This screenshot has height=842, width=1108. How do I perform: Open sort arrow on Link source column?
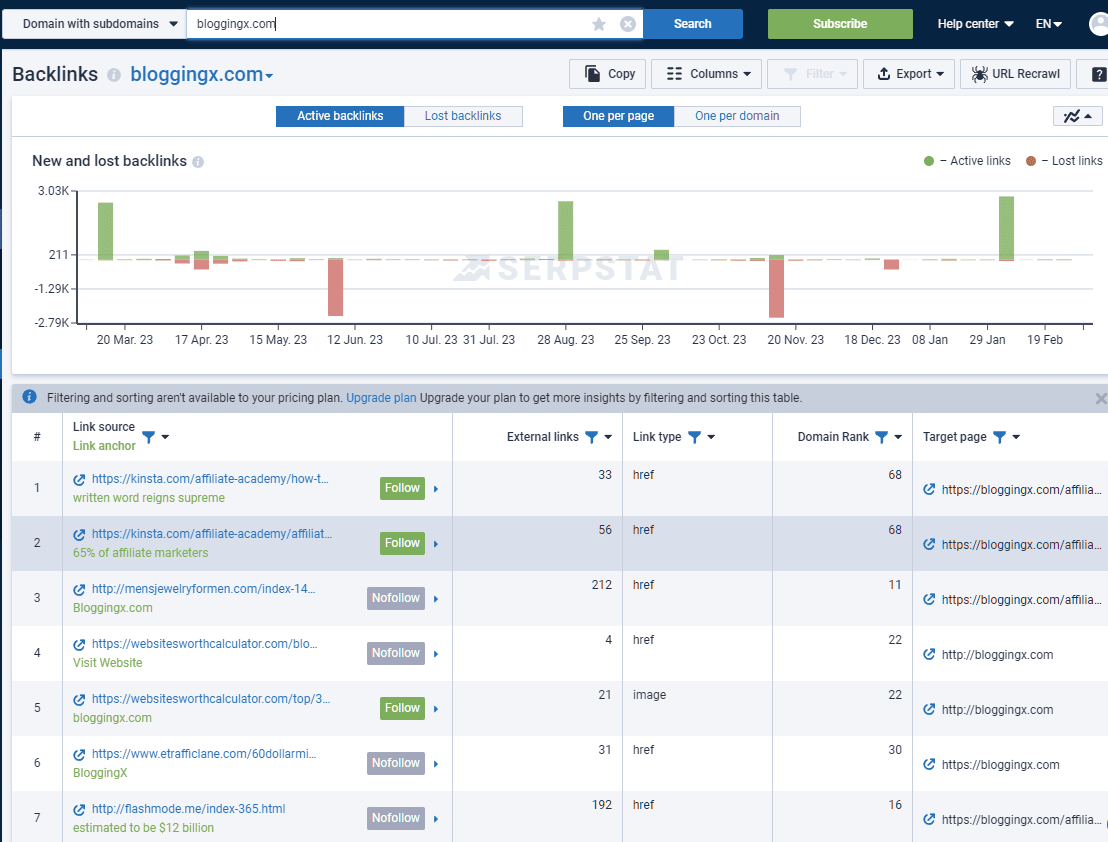coord(165,437)
